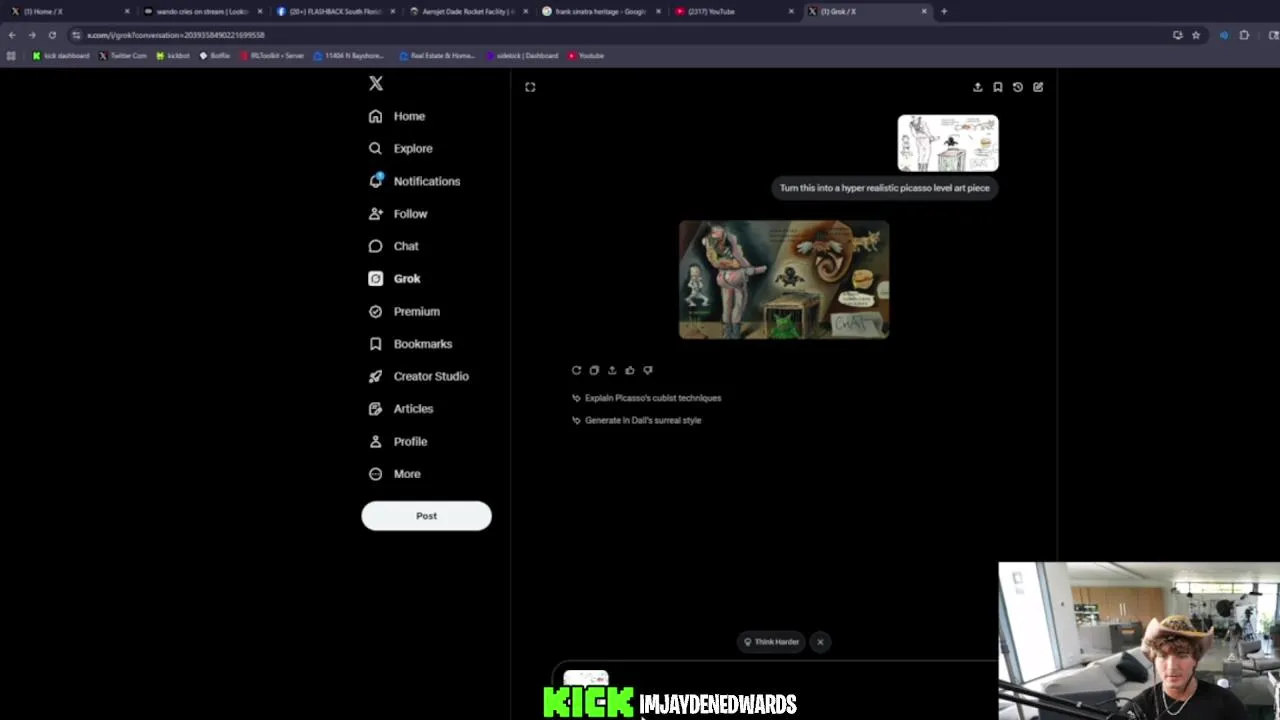Open the Premium page
Screen dimensions: 1280x720
click(404, 311)
